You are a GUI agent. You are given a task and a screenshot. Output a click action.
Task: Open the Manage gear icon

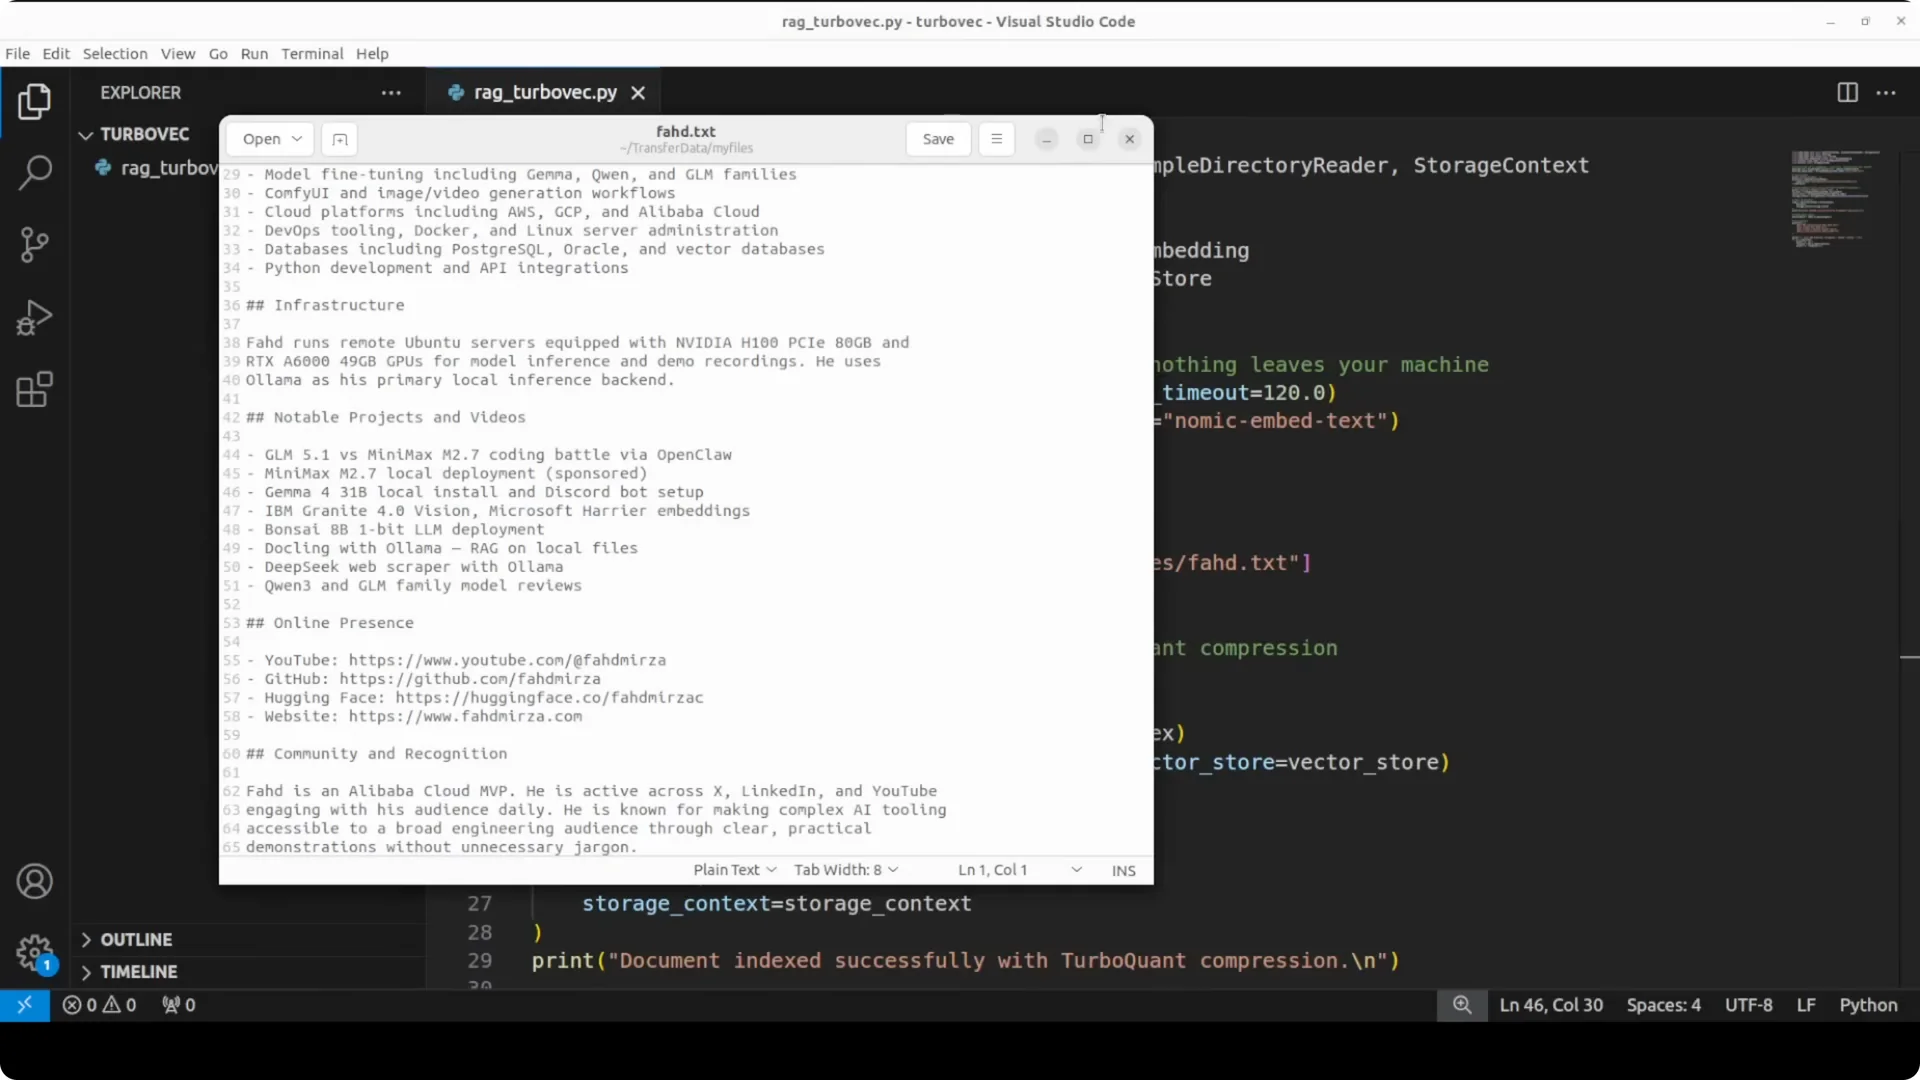(x=34, y=951)
